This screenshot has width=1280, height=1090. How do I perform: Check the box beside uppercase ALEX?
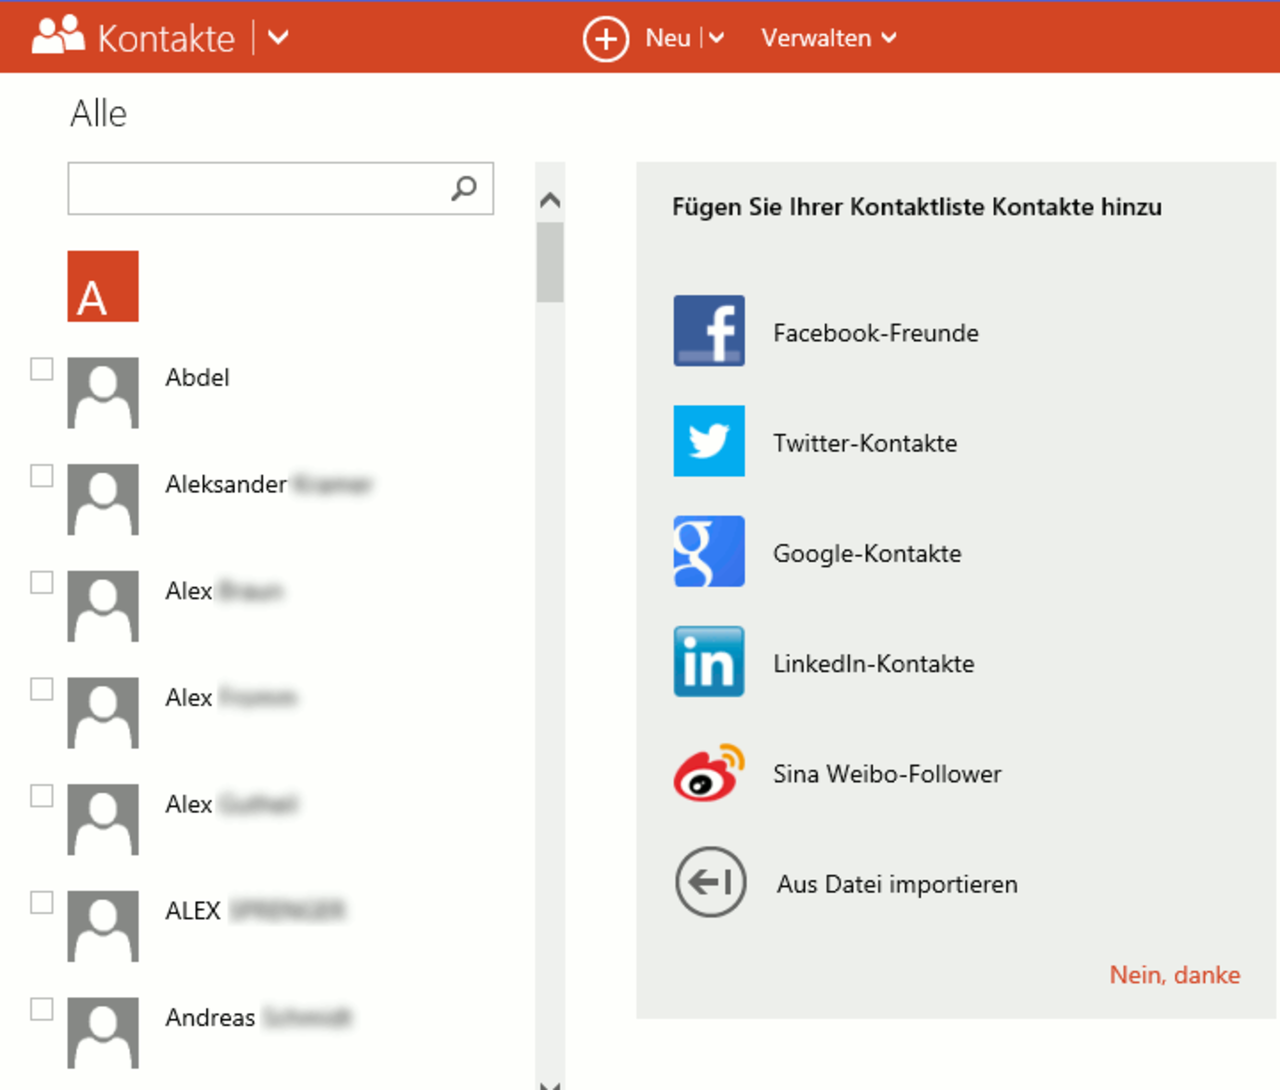(42, 902)
